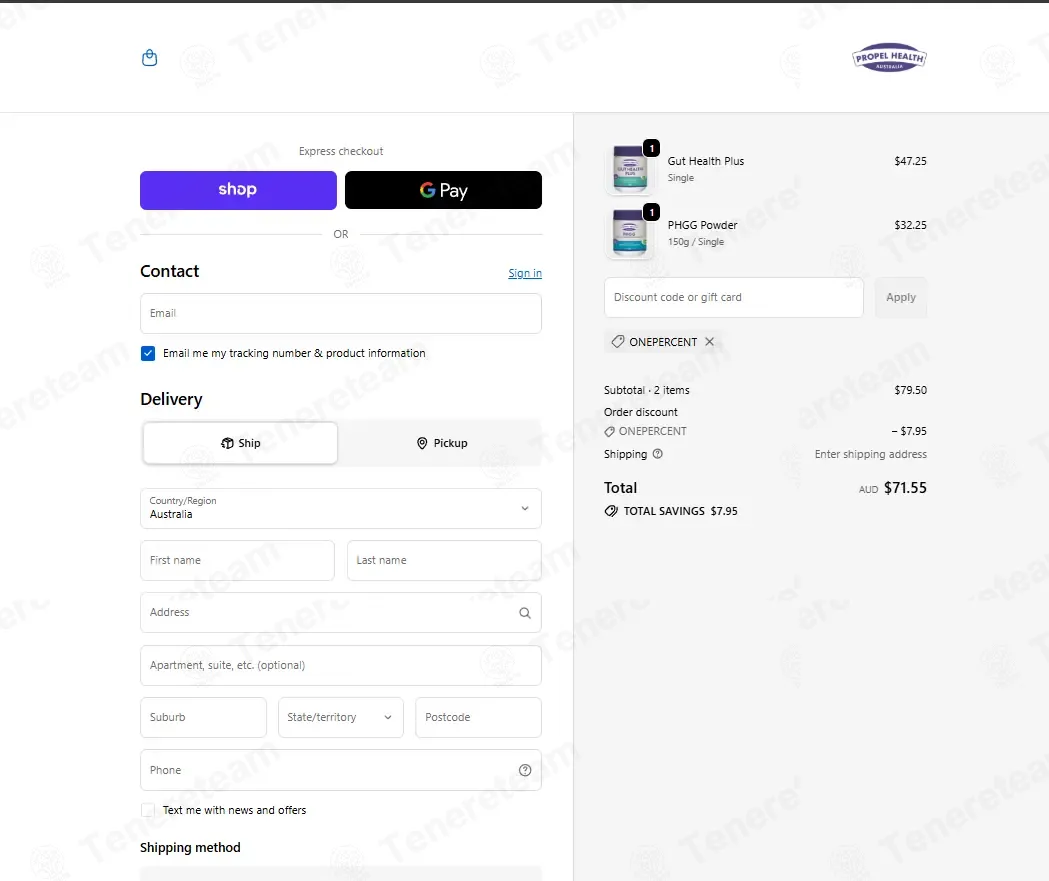The width and height of the screenshot is (1049, 881).
Task: Click the Gut Health Plus product thumbnail
Action: point(630,169)
